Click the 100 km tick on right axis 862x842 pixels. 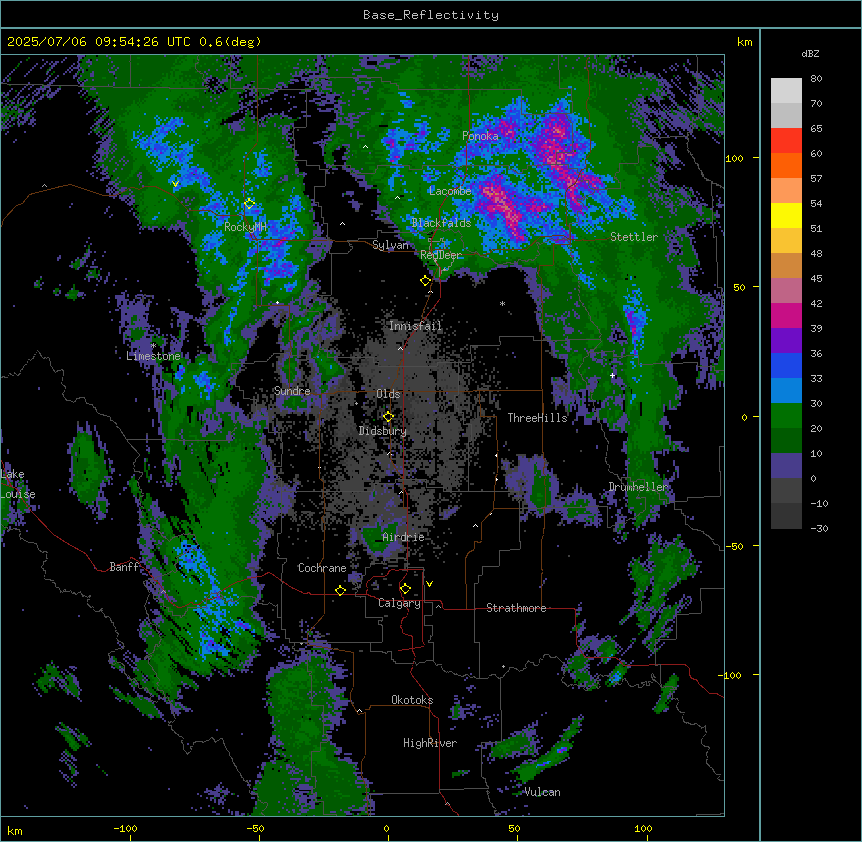pyautogui.click(x=734, y=158)
